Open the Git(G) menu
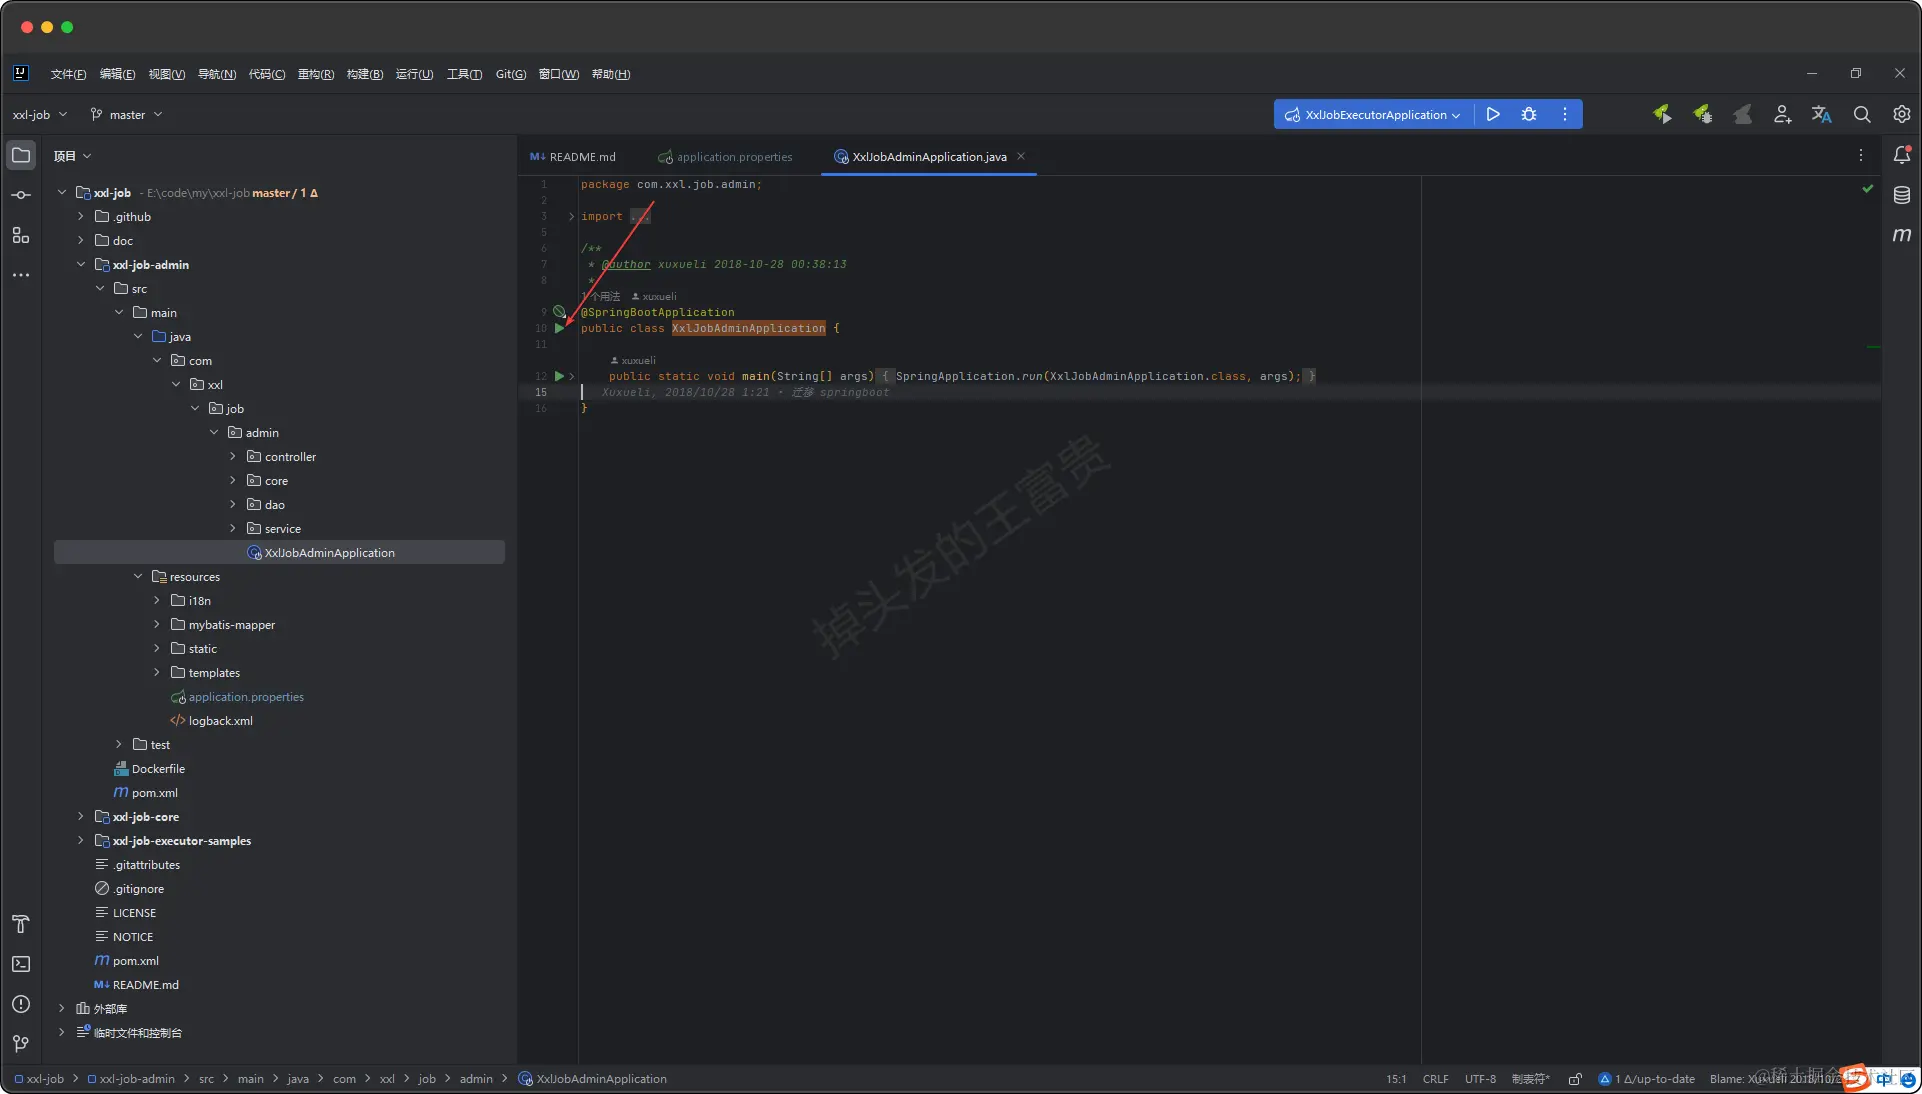The image size is (1922, 1094). click(510, 74)
